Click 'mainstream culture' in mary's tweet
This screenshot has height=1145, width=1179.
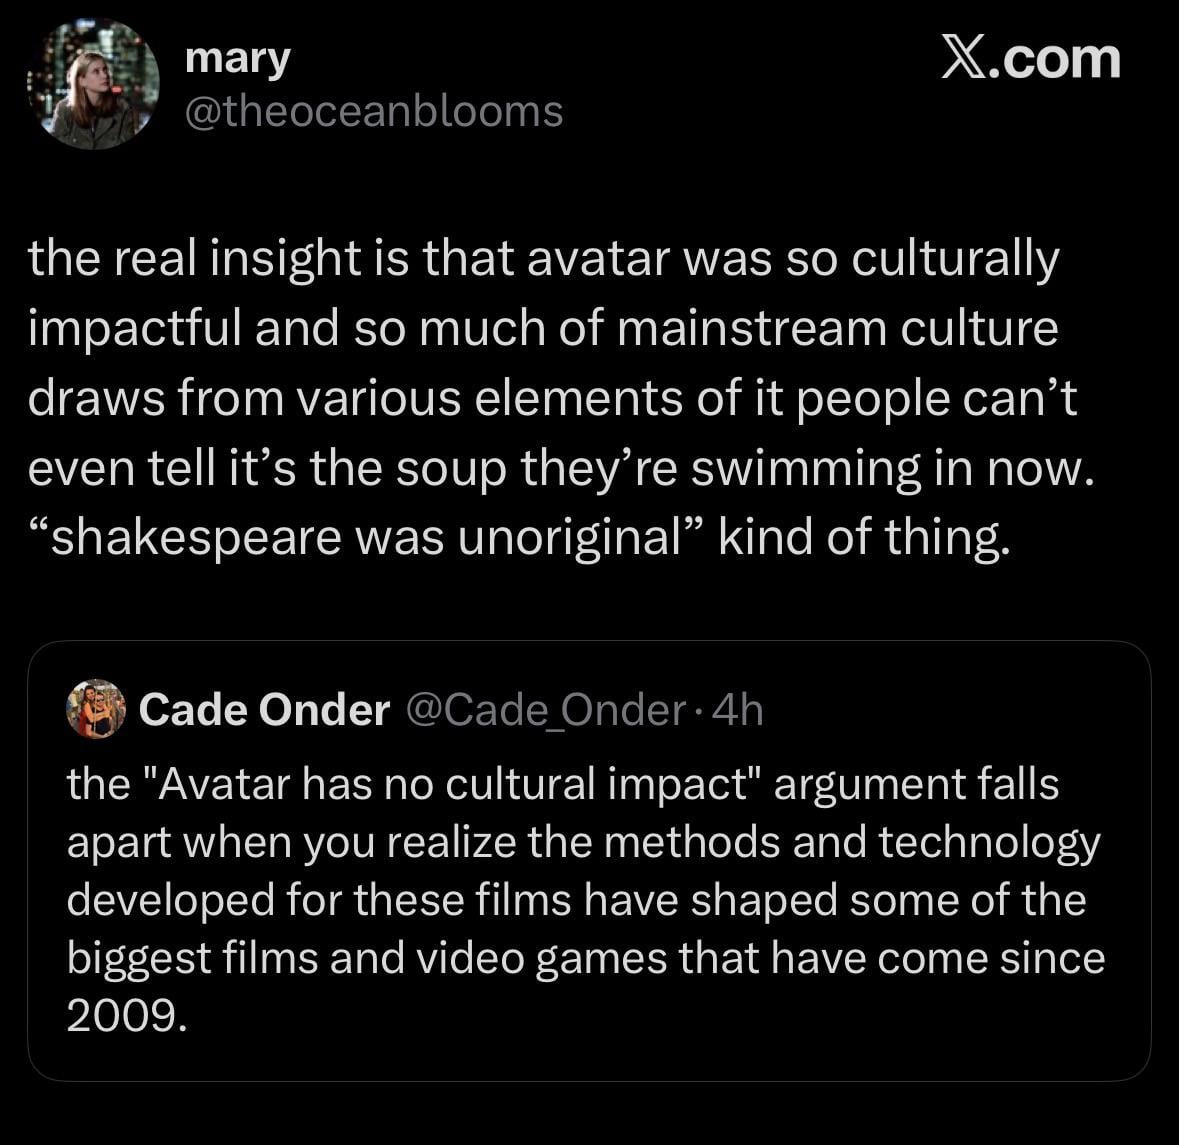point(837,329)
